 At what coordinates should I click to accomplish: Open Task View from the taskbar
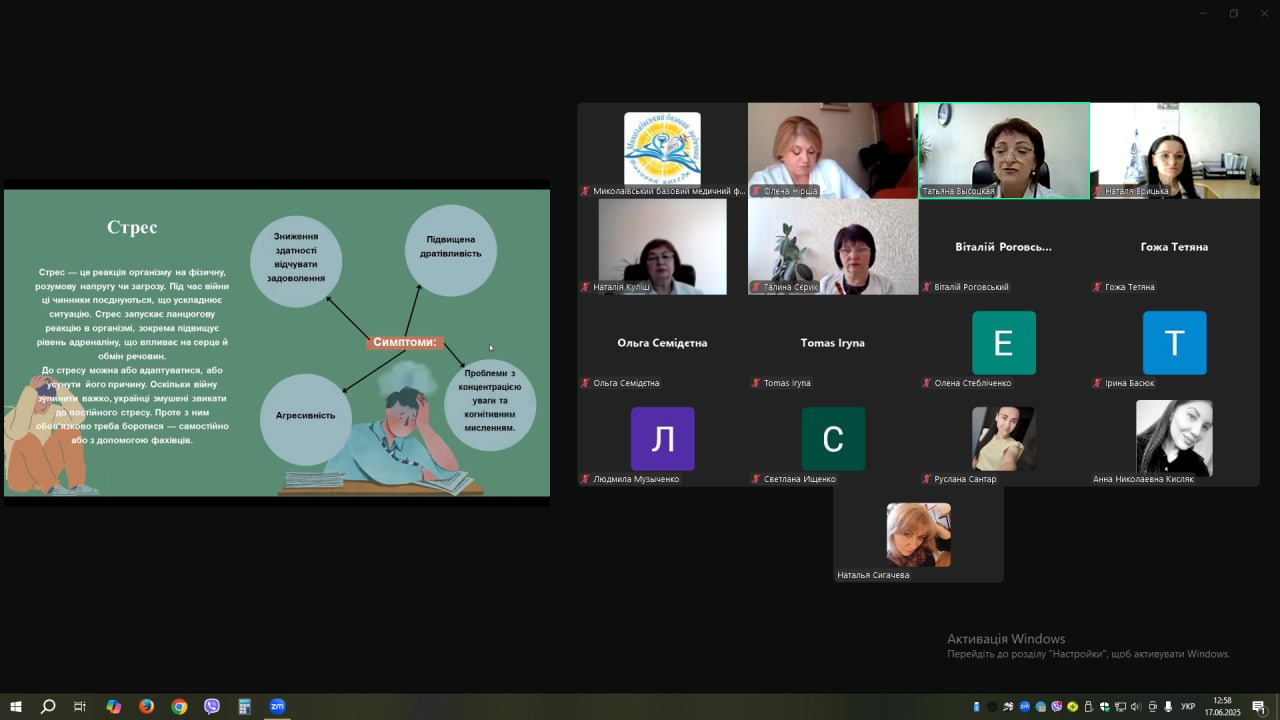pyautogui.click(x=80, y=706)
